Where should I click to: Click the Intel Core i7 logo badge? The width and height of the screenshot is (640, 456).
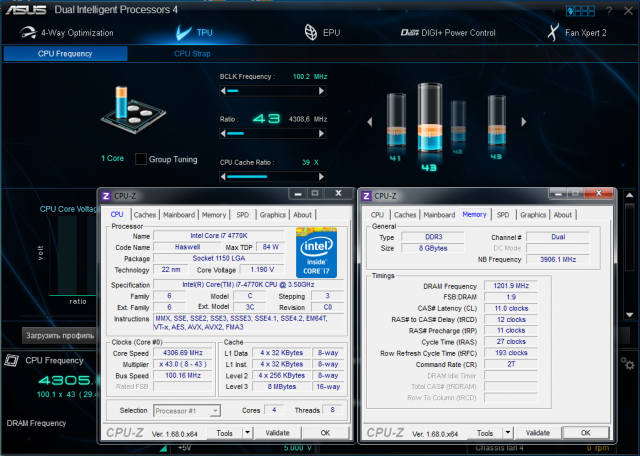point(316,253)
